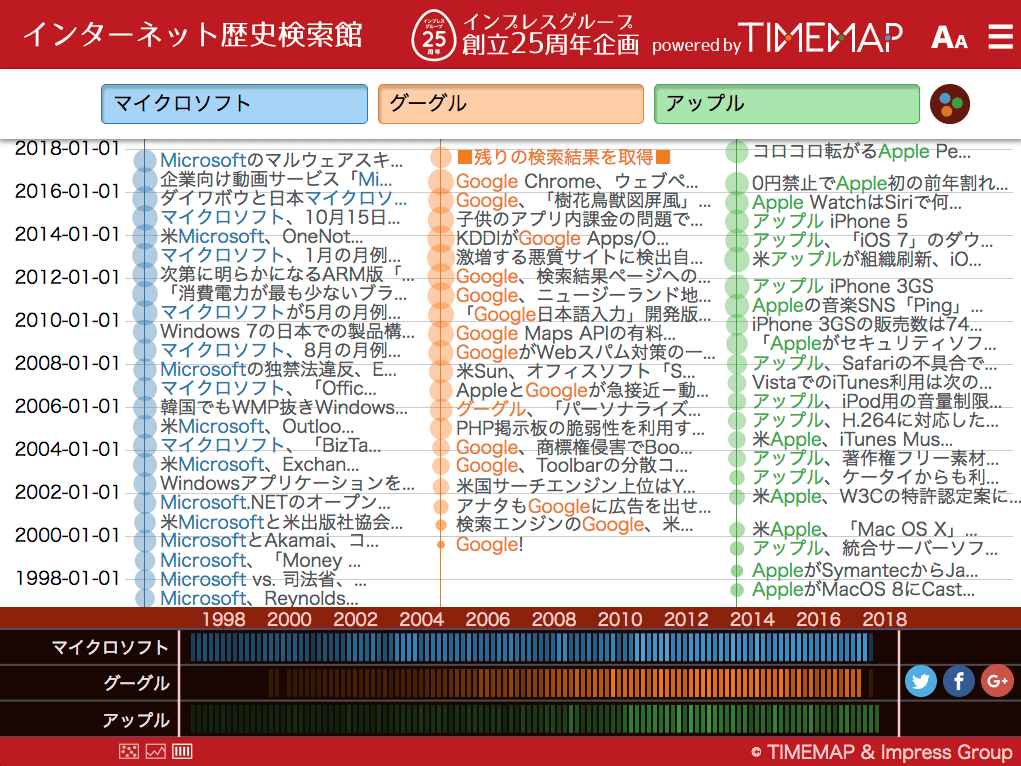Select the scatter plot view icon

129,751
